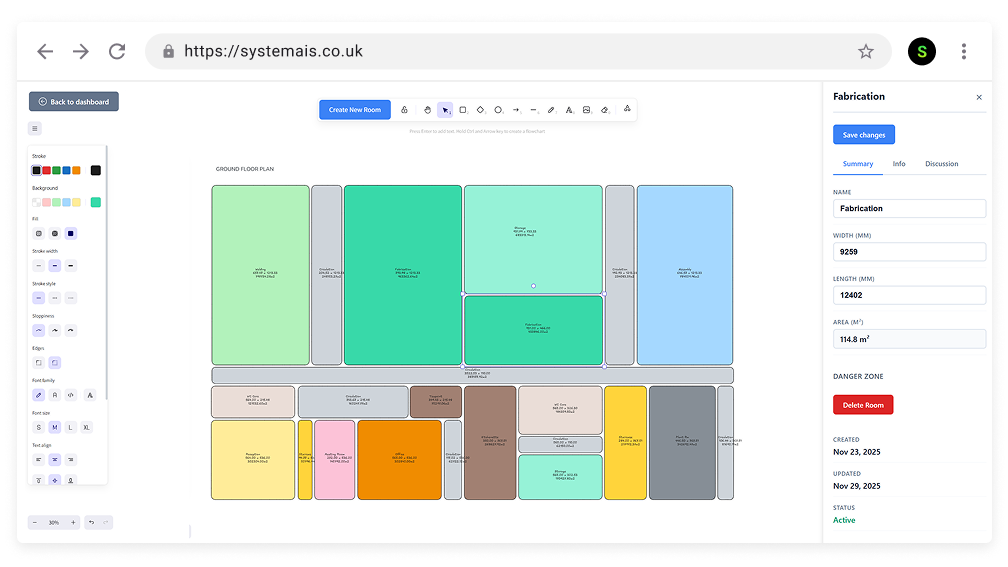1008x567 pixels.
Task: Zoom out with minus button
Action: pyautogui.click(x=35, y=523)
